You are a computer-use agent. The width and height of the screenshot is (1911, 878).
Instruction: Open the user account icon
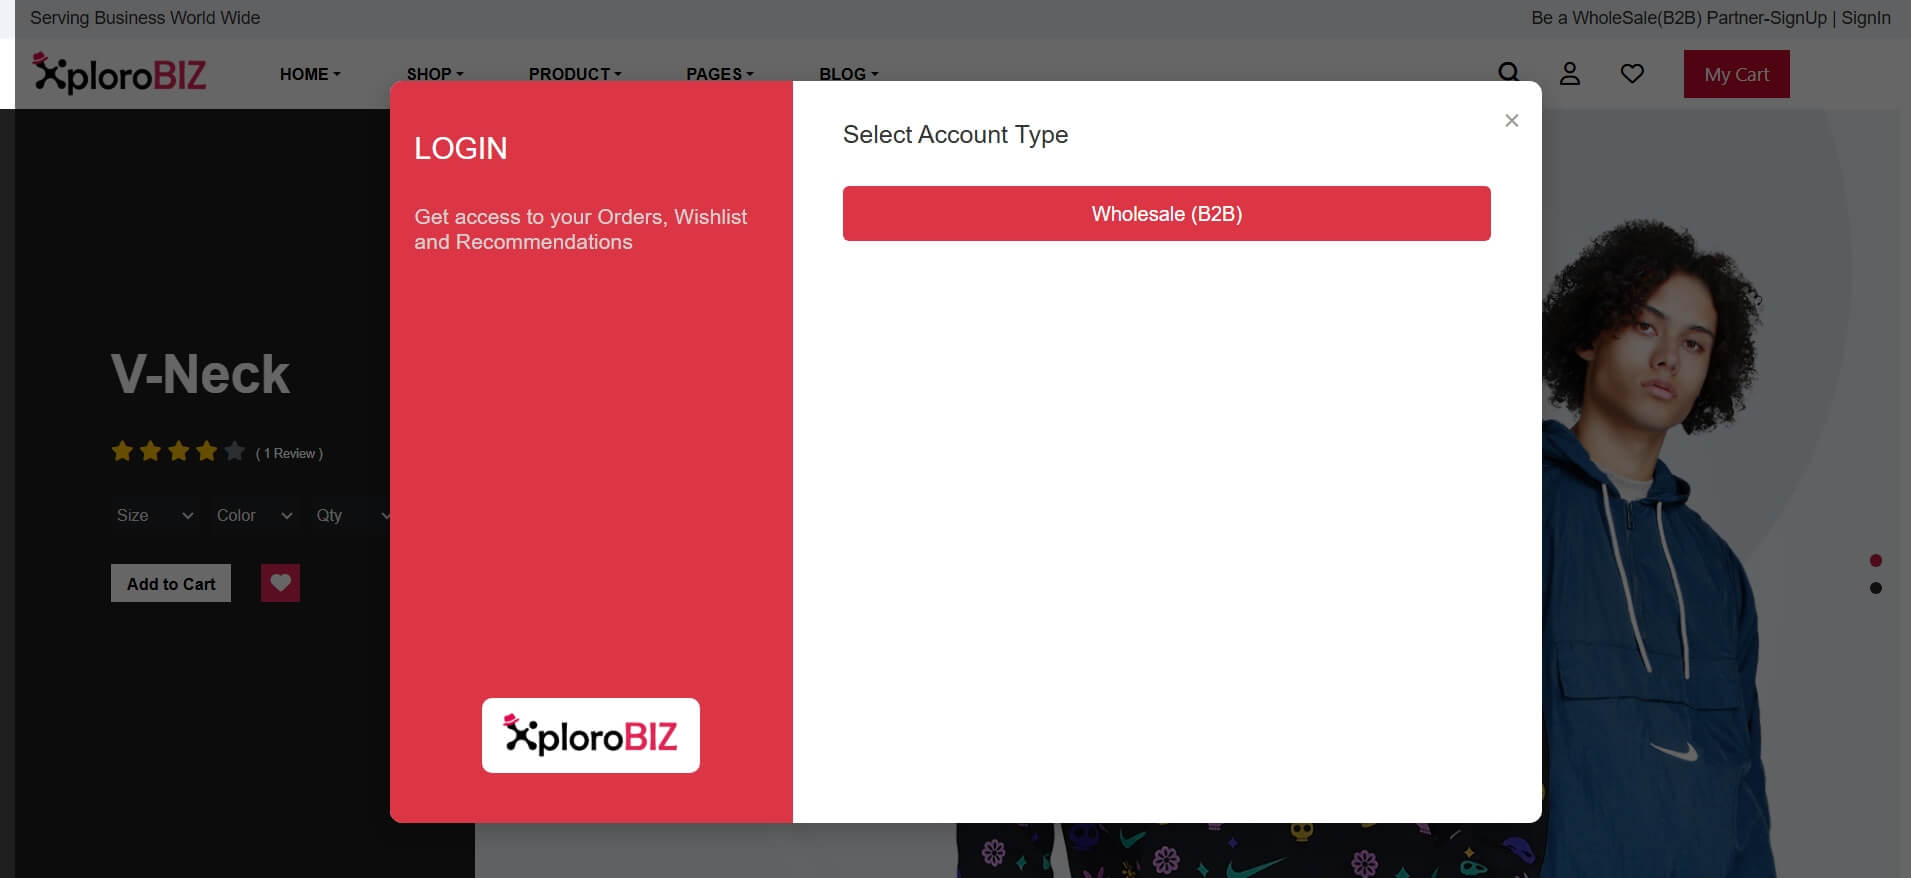(x=1570, y=73)
